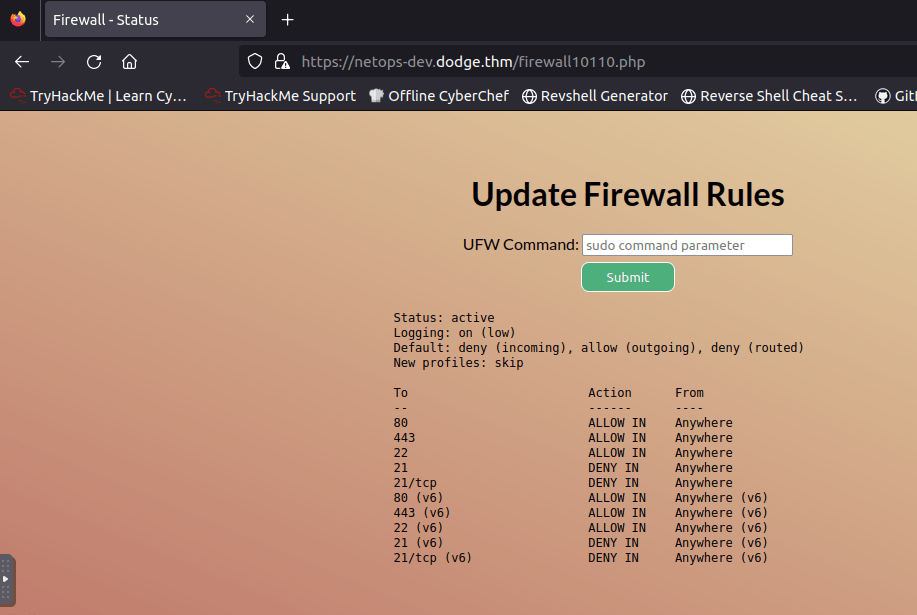Open TryHackMe Learn Cyber bookmark
Viewport: 917px width, 615px height.
[x=99, y=96]
